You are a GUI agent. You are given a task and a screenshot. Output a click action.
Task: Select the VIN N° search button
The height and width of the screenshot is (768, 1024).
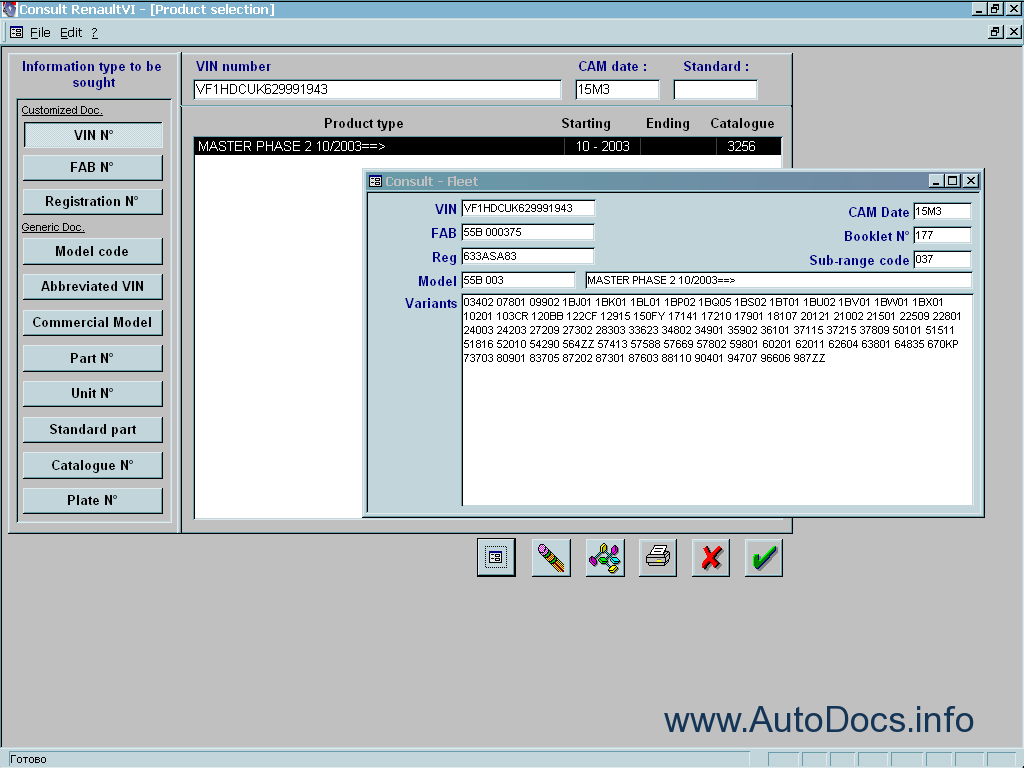[93, 135]
